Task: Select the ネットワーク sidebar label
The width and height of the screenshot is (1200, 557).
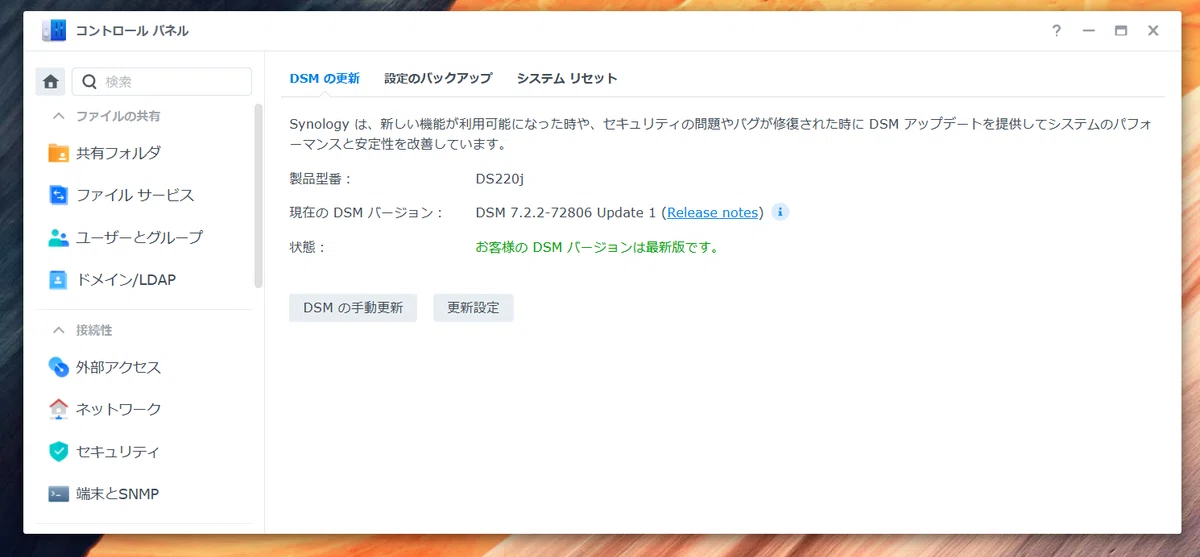Action: pos(118,409)
